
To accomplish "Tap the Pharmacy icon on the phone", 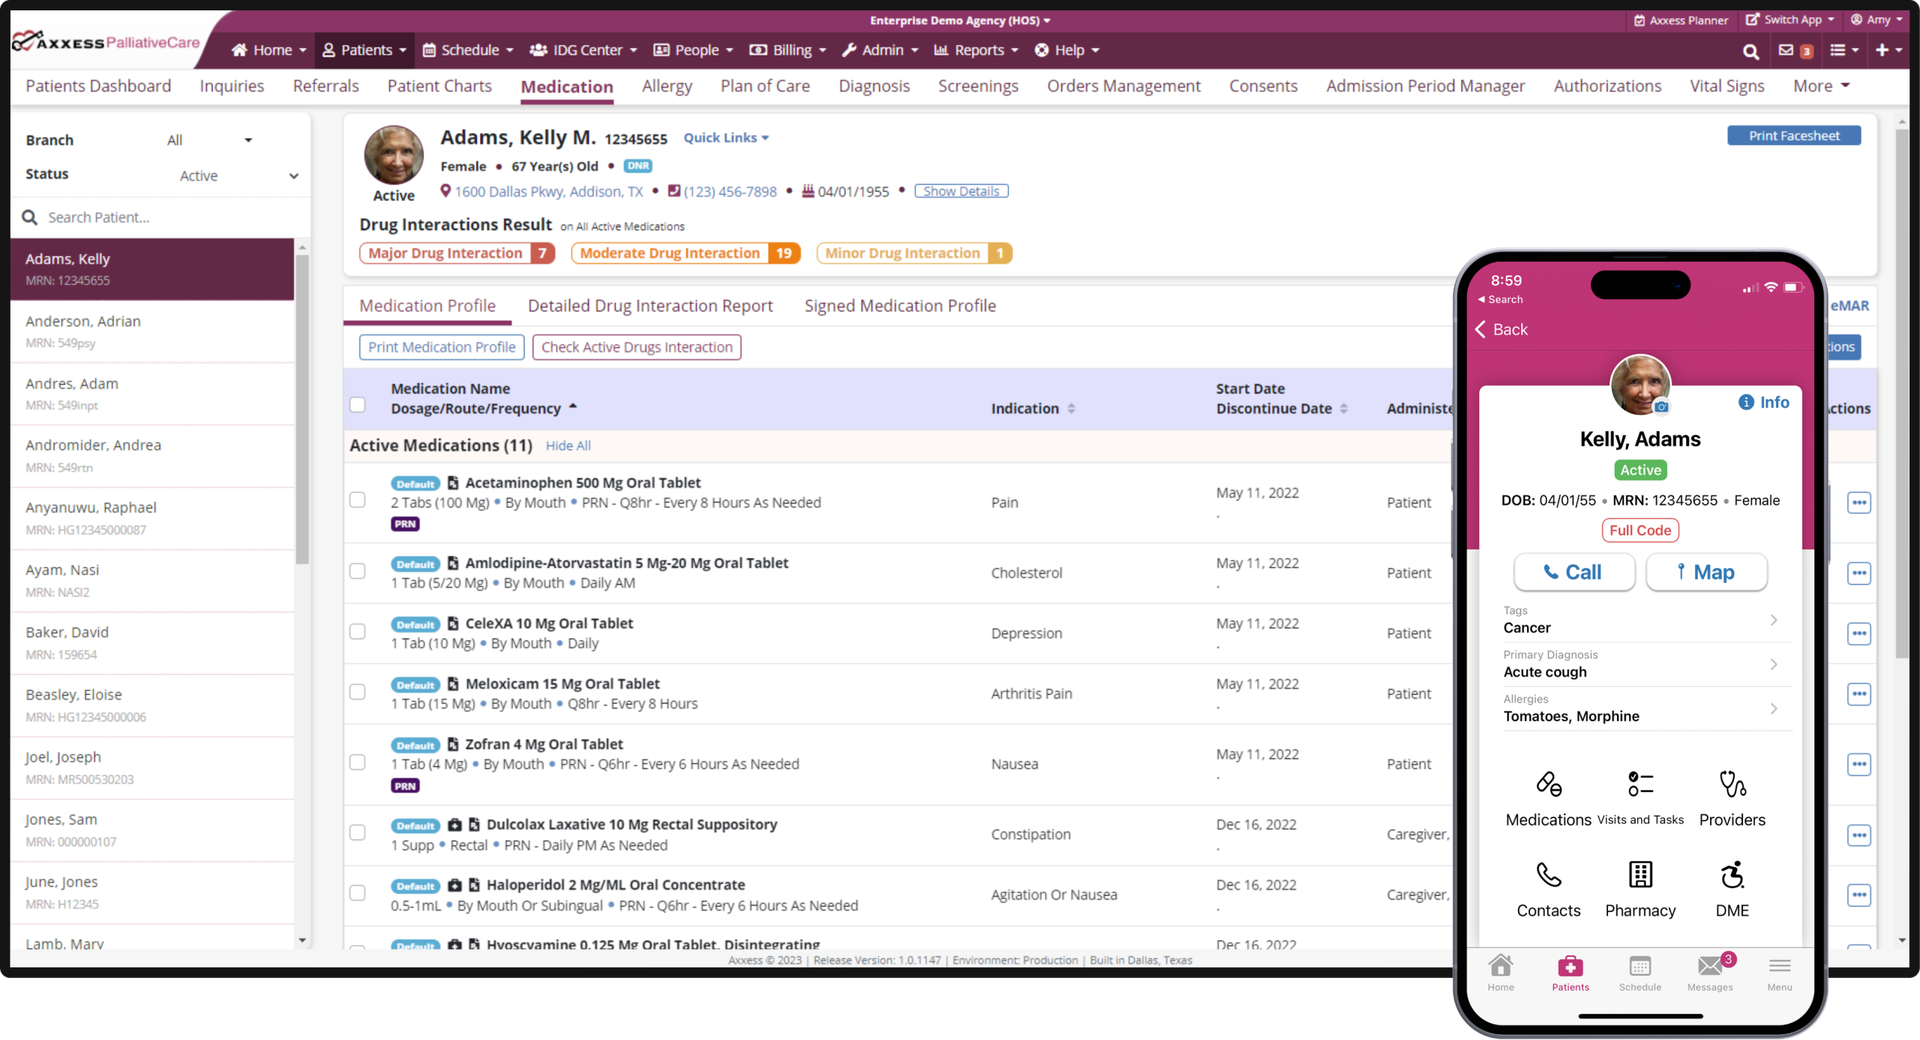I will tap(1640, 875).
